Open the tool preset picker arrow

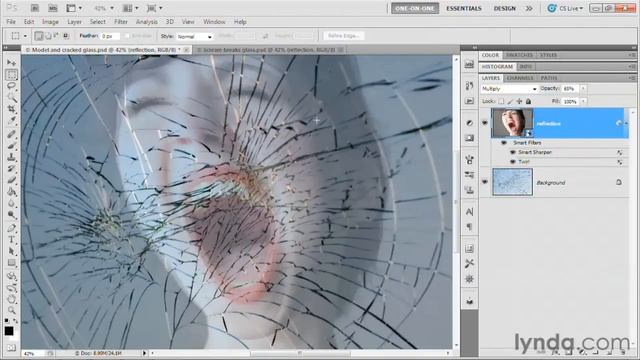25,36
